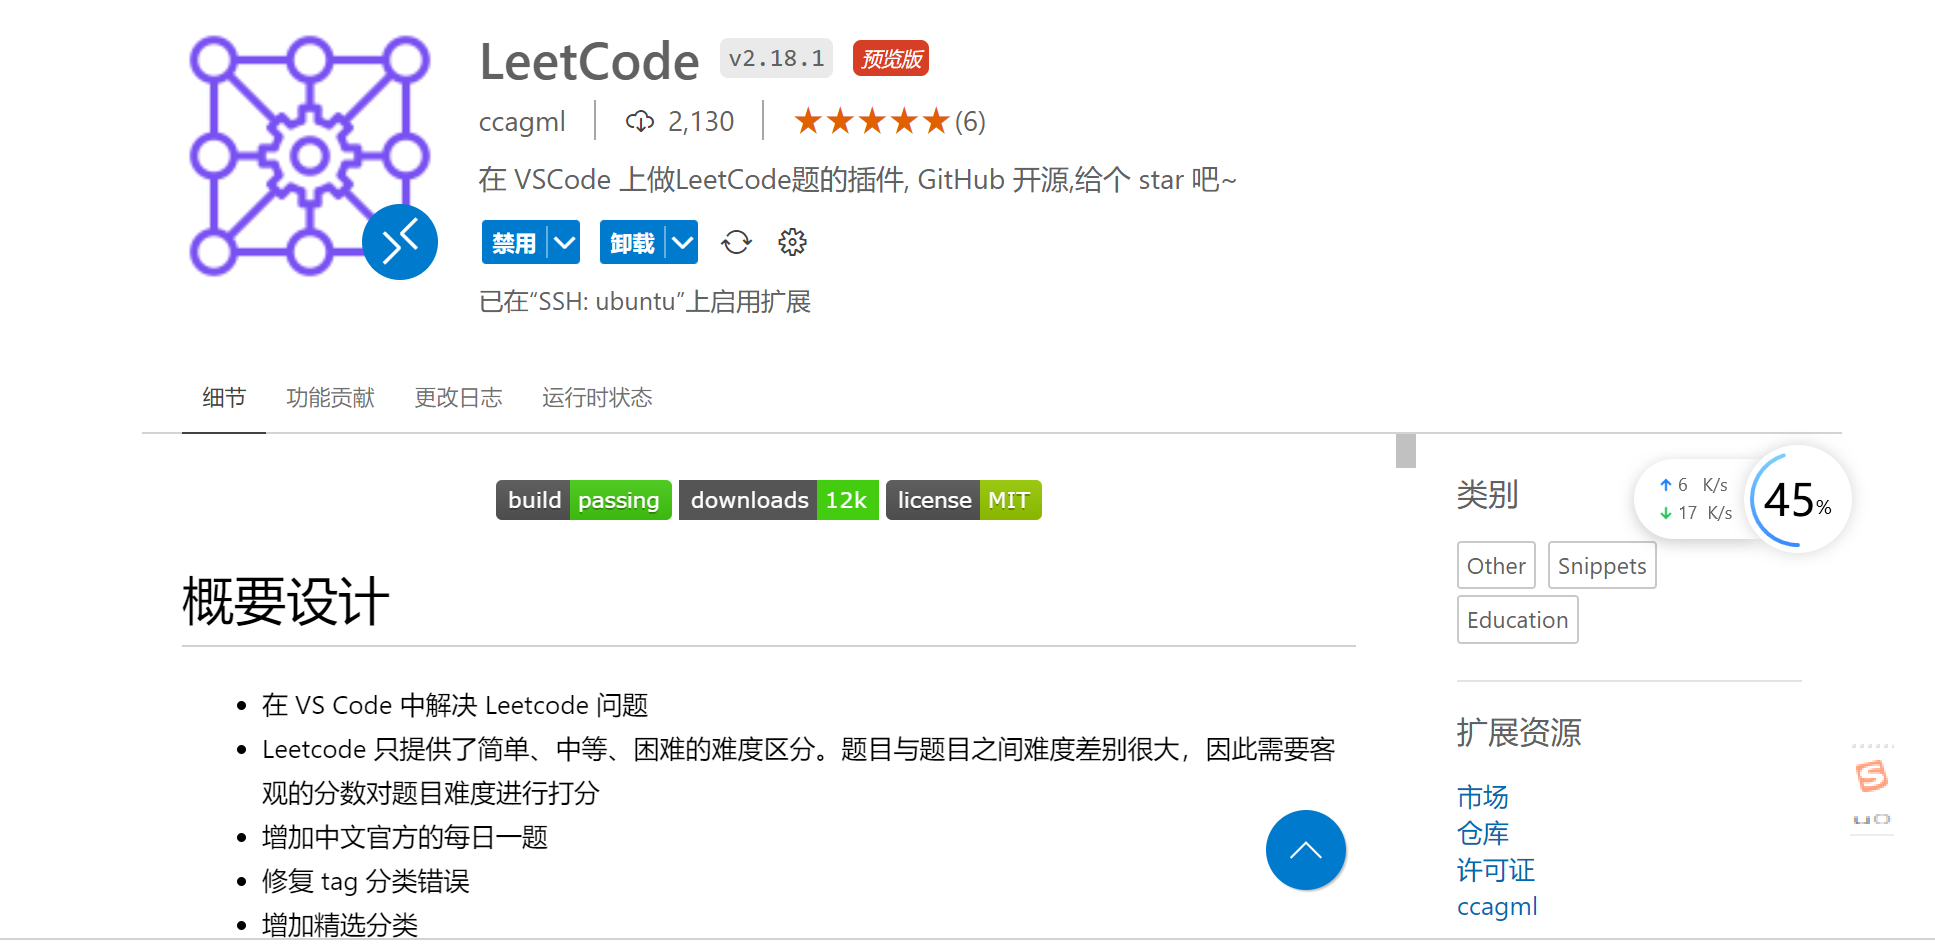This screenshot has height=944, width=1935.
Task: Click the downloads 12k badge
Action: (x=779, y=500)
